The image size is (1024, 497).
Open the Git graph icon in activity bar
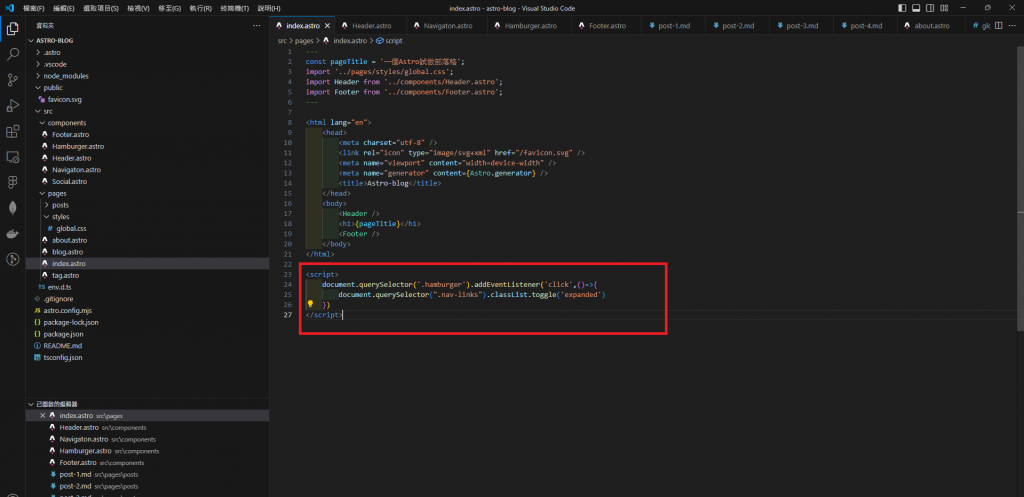pos(12,259)
